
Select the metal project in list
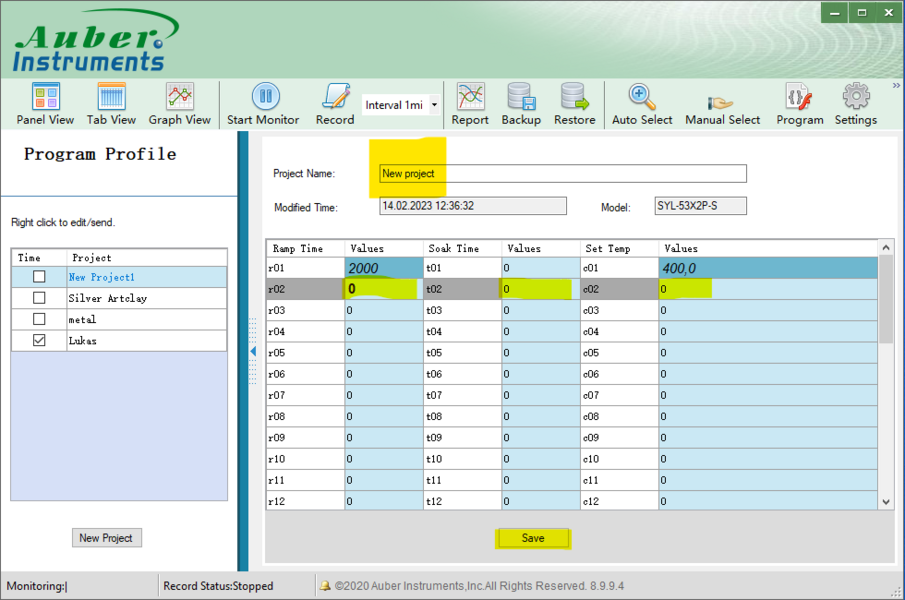(x=83, y=319)
